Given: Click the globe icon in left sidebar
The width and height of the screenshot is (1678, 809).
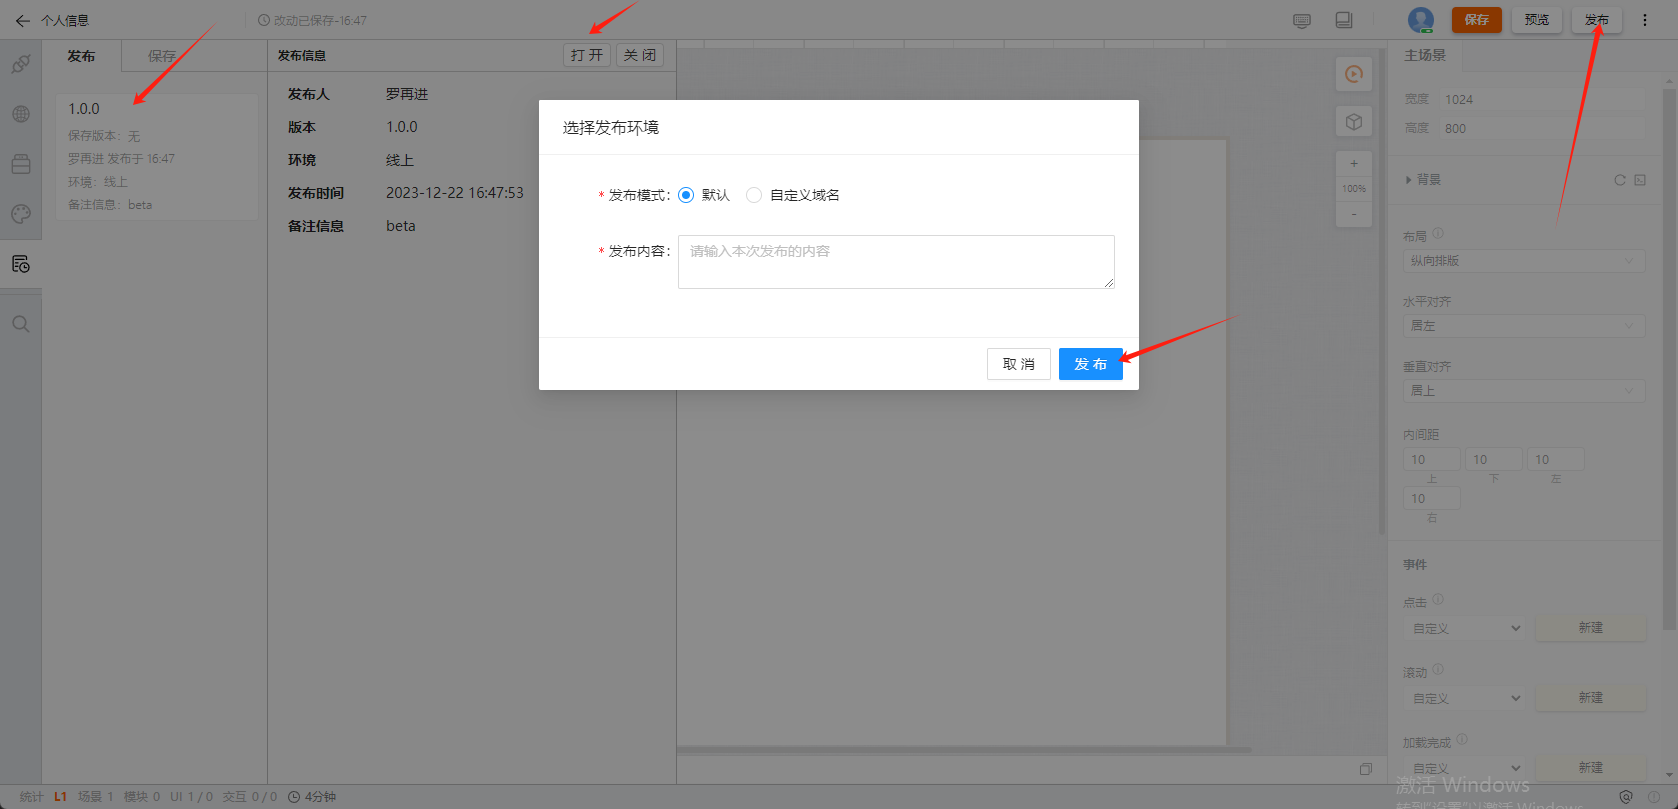Looking at the screenshot, I should coord(21,114).
